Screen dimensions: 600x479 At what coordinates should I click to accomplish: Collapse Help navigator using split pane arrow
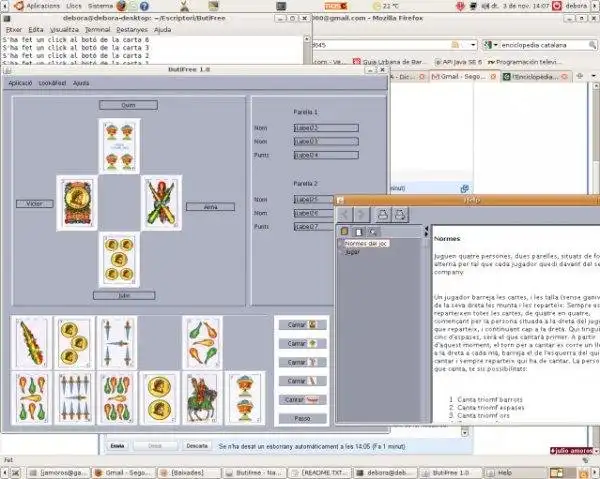pos(426,228)
